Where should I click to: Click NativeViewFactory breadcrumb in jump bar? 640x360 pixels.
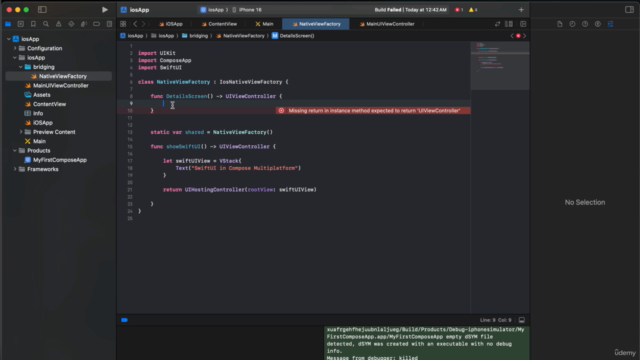coord(240,36)
